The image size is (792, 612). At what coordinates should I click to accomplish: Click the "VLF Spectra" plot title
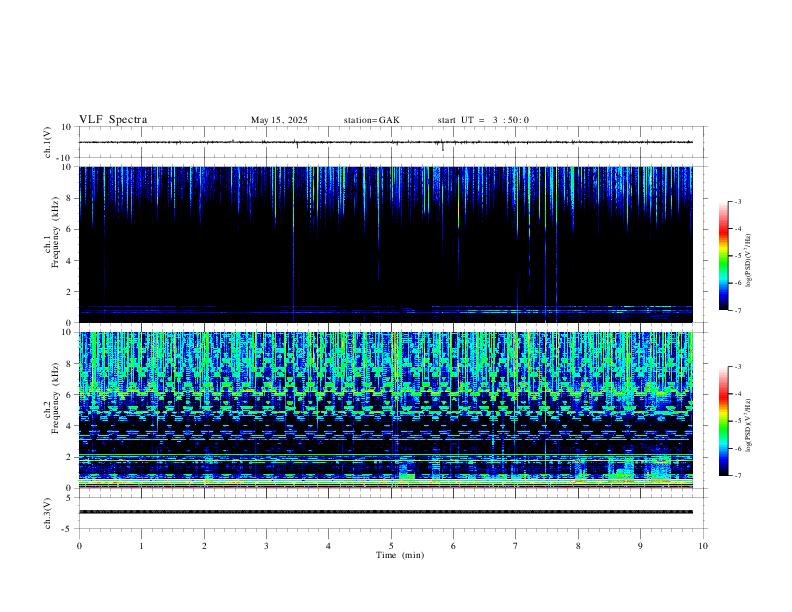pos(113,120)
